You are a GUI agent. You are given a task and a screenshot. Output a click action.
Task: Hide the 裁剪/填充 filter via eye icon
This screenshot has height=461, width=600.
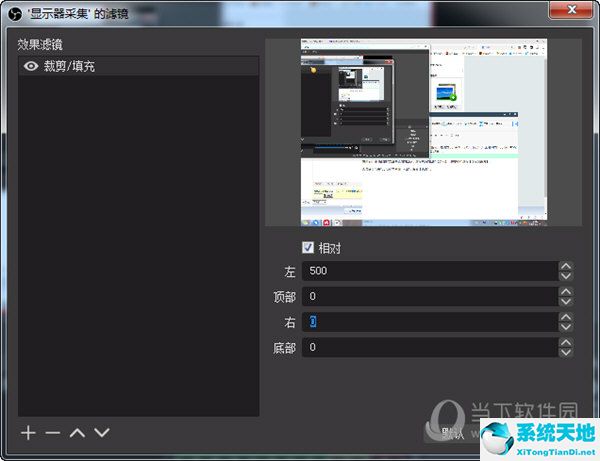point(31,66)
